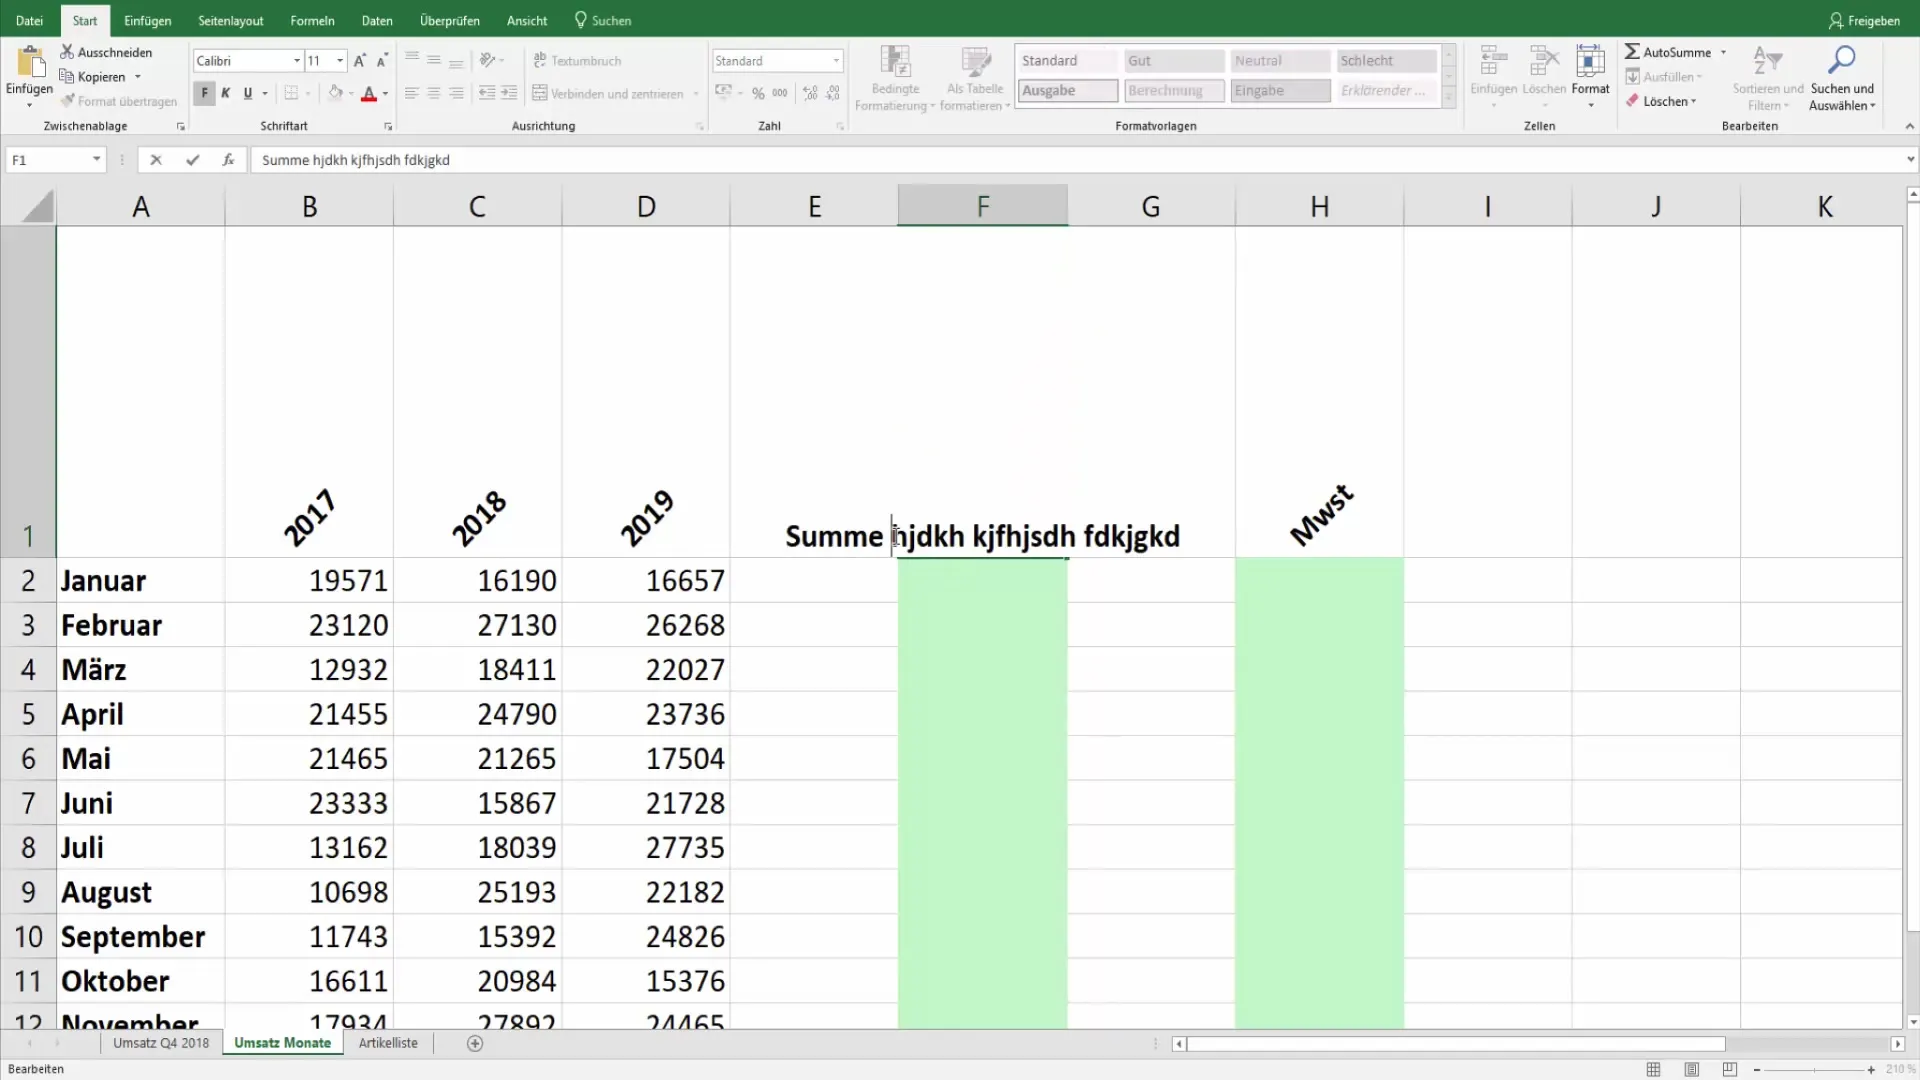Open the Umsatz Q4 2018 sheet tab
1920x1080 pixels.
coord(161,1043)
